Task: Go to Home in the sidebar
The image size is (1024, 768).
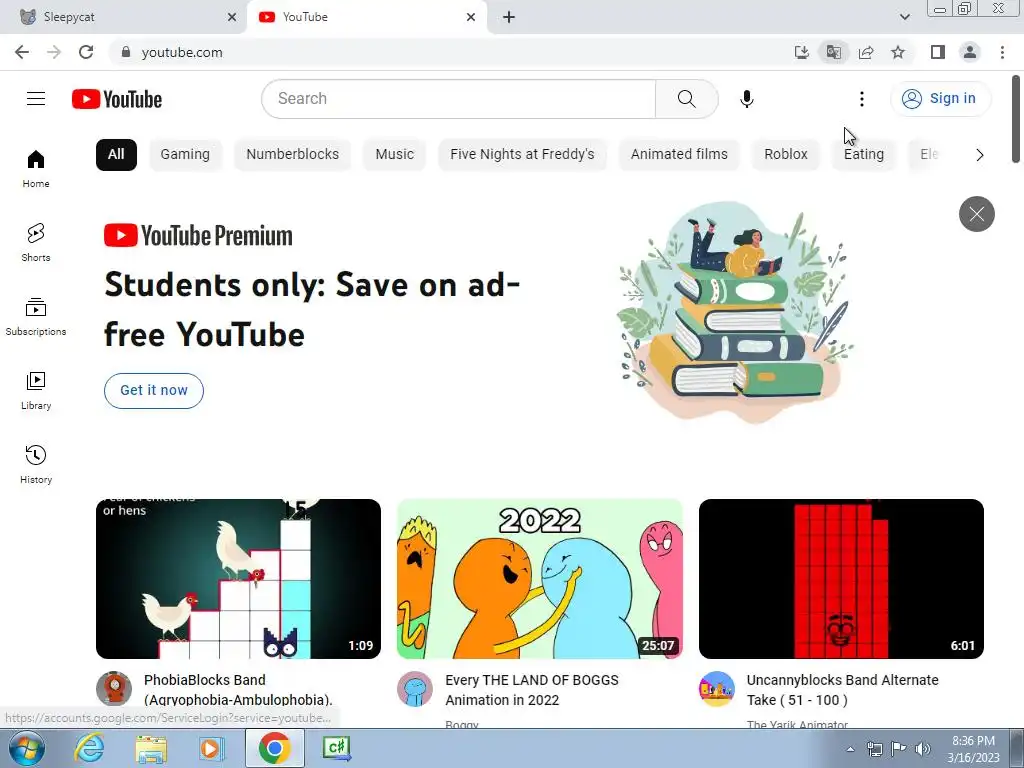Action: click(x=36, y=168)
